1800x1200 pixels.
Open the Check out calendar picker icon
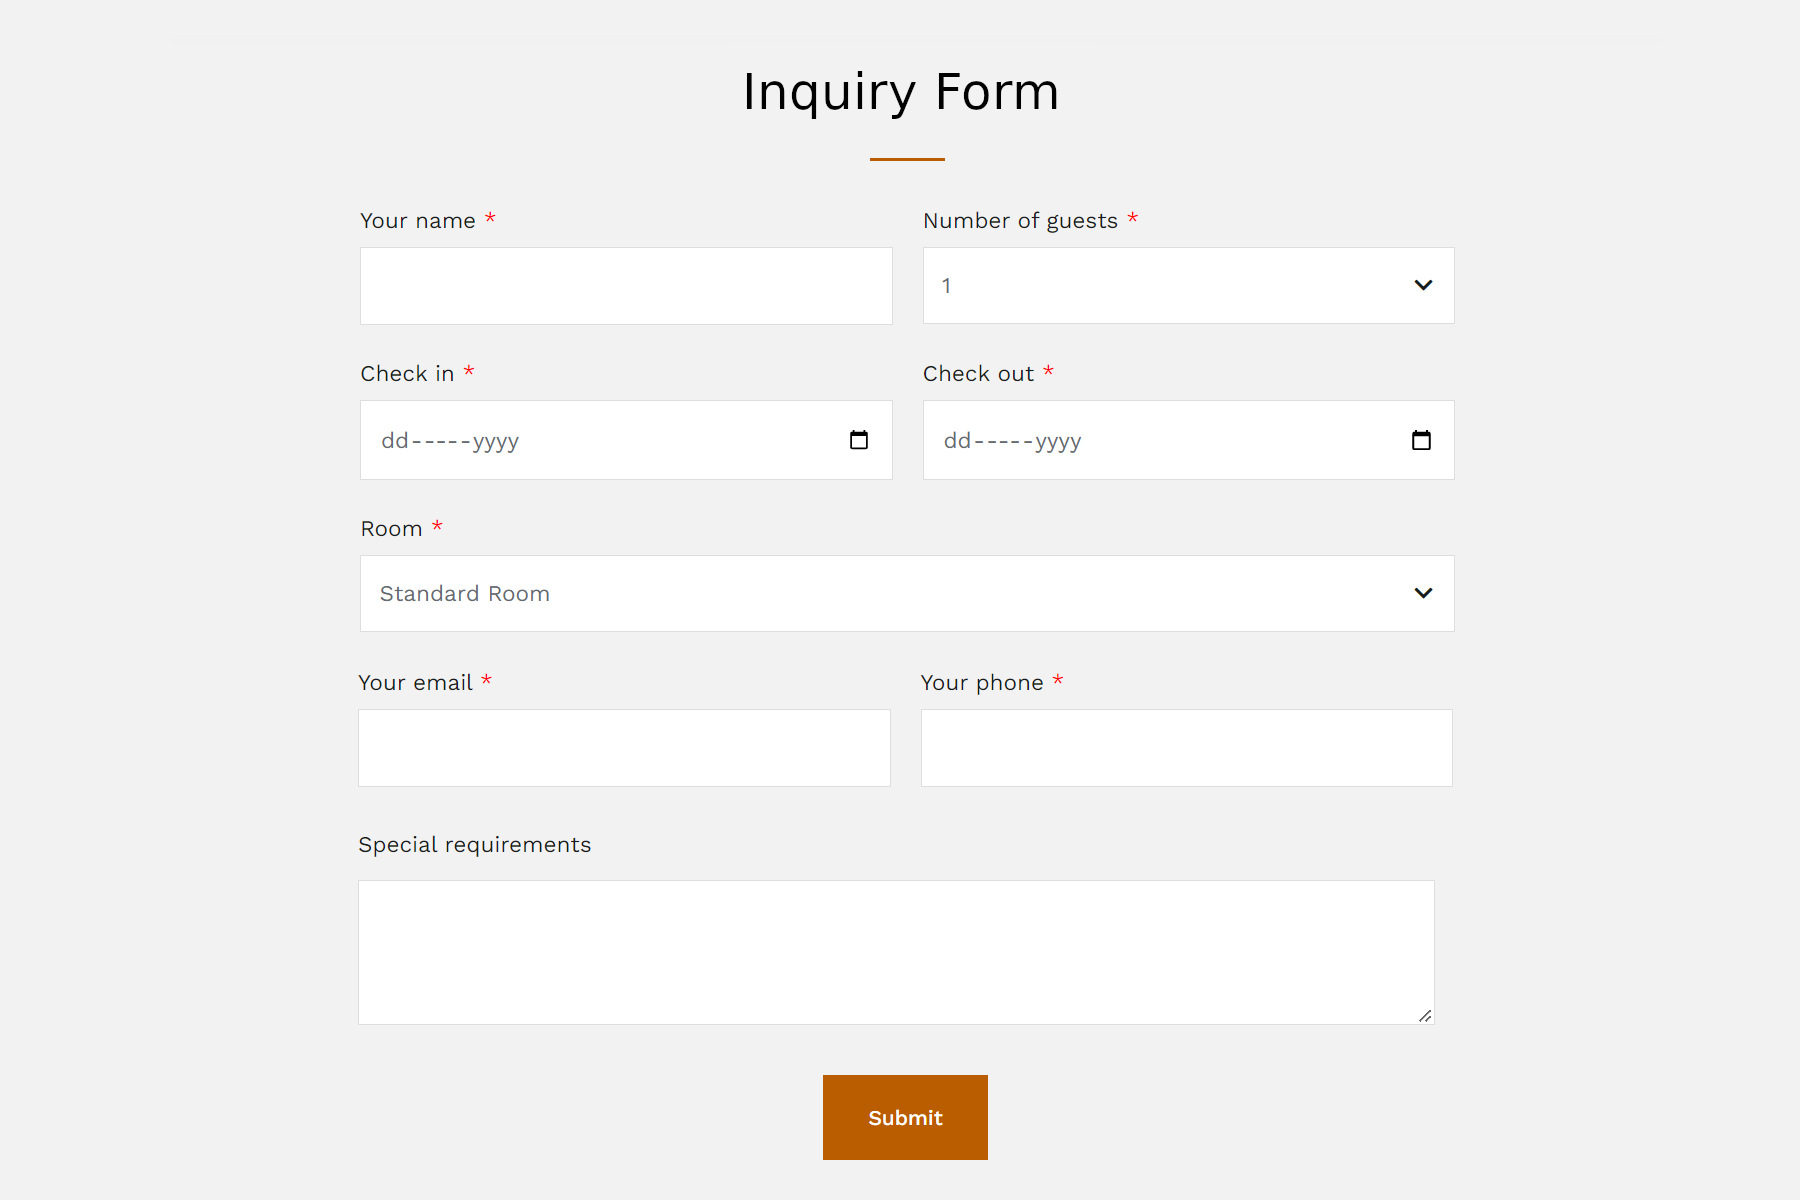[x=1421, y=440]
